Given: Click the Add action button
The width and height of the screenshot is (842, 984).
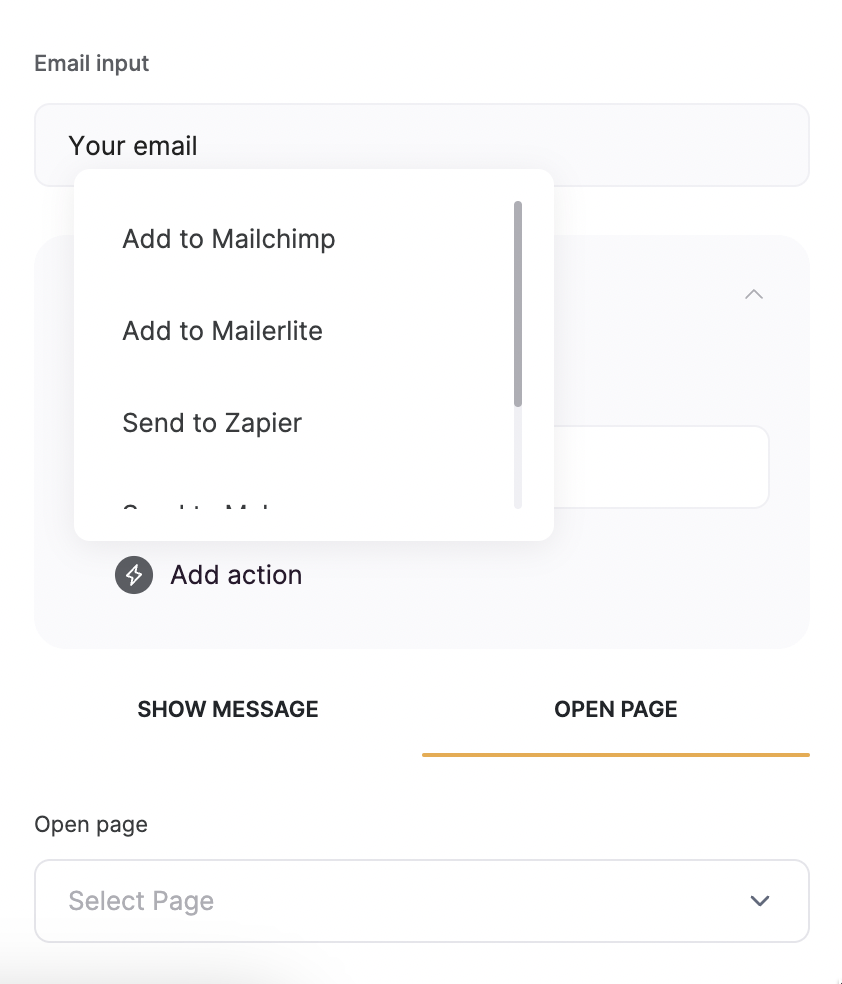Looking at the screenshot, I should (x=208, y=575).
